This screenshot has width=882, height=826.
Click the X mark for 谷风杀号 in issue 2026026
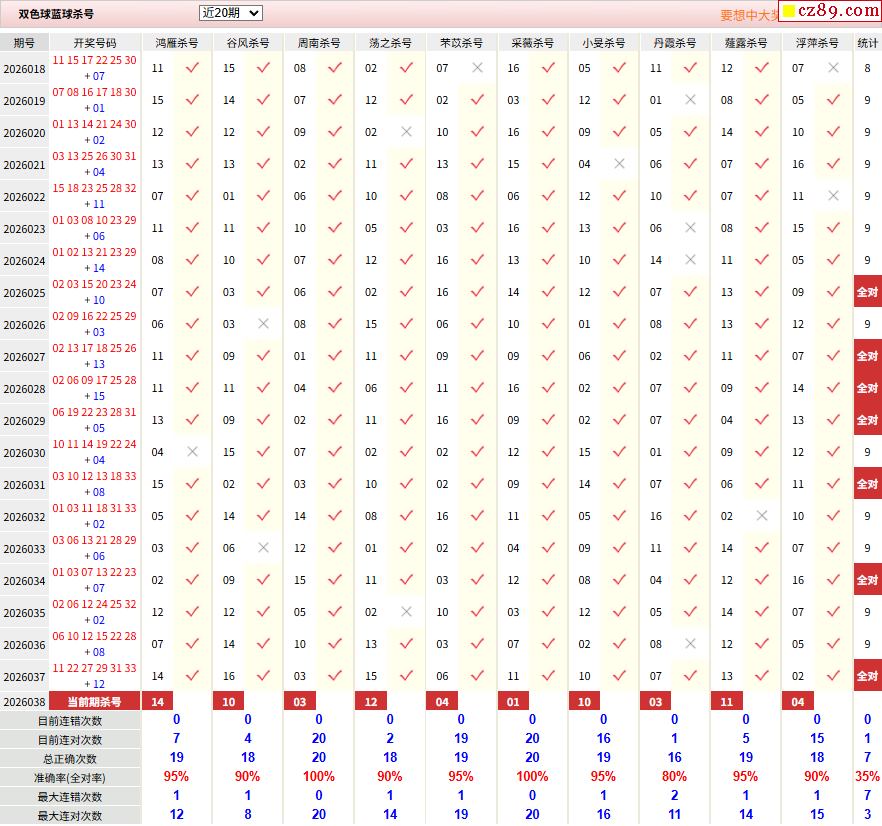tap(263, 324)
